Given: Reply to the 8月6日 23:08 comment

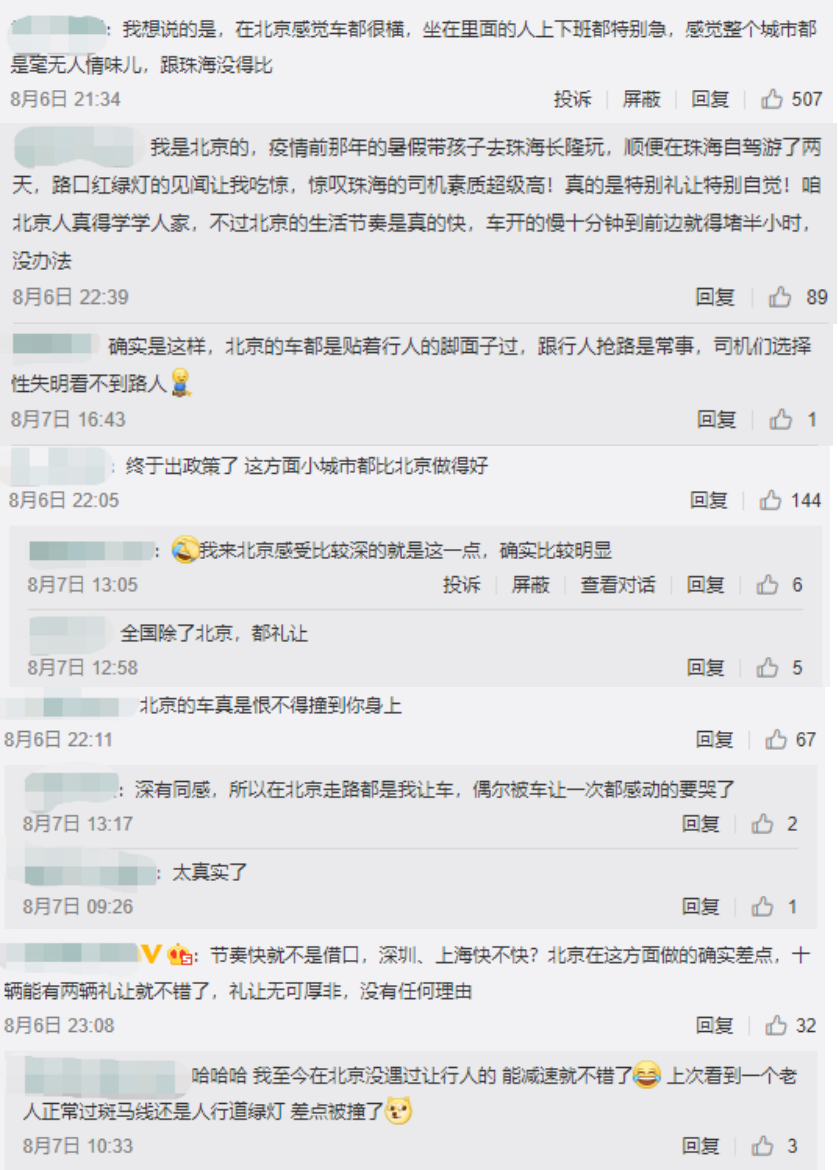Looking at the screenshot, I should pos(715,1025).
